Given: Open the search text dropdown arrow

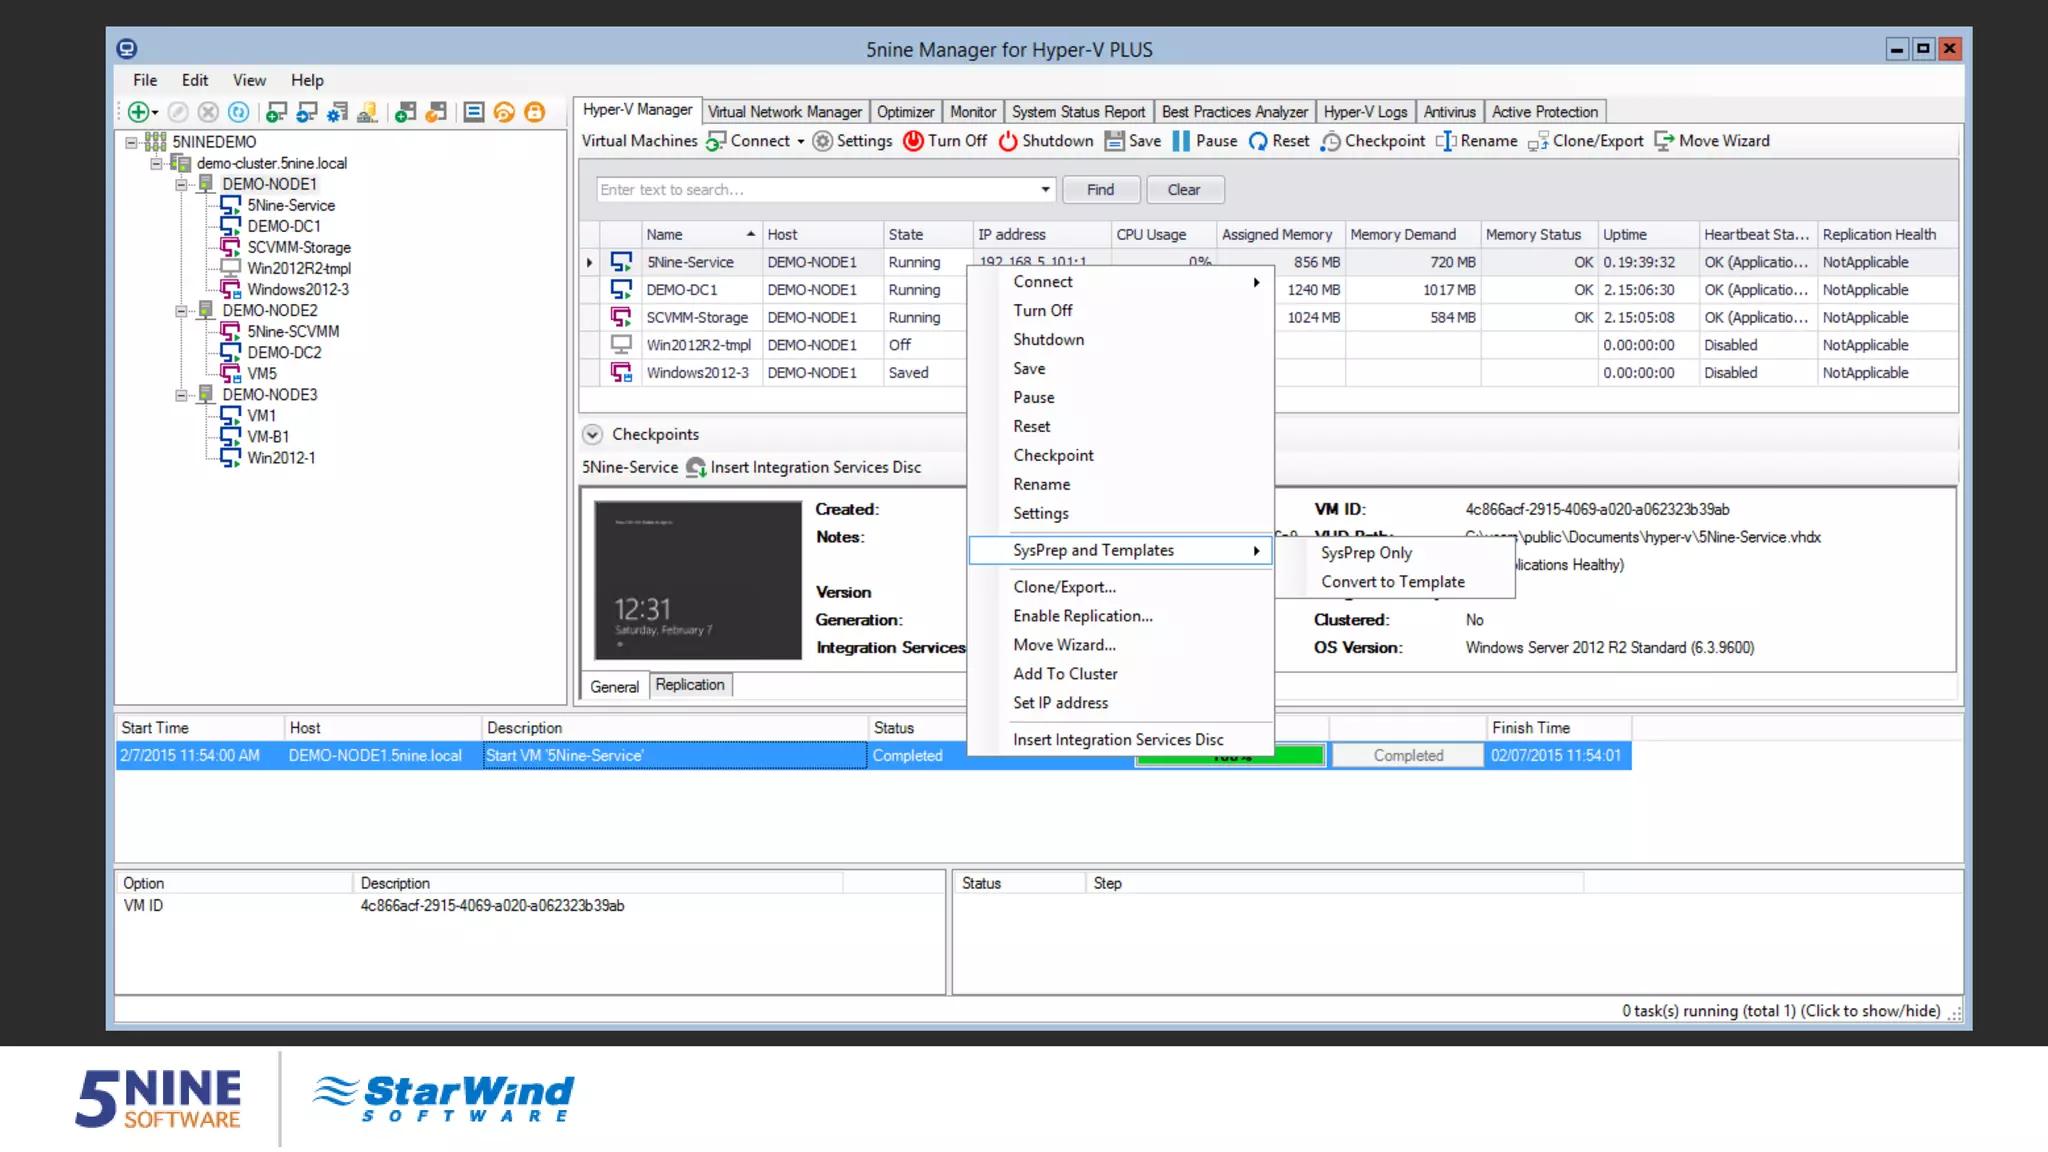Looking at the screenshot, I should (x=1045, y=190).
